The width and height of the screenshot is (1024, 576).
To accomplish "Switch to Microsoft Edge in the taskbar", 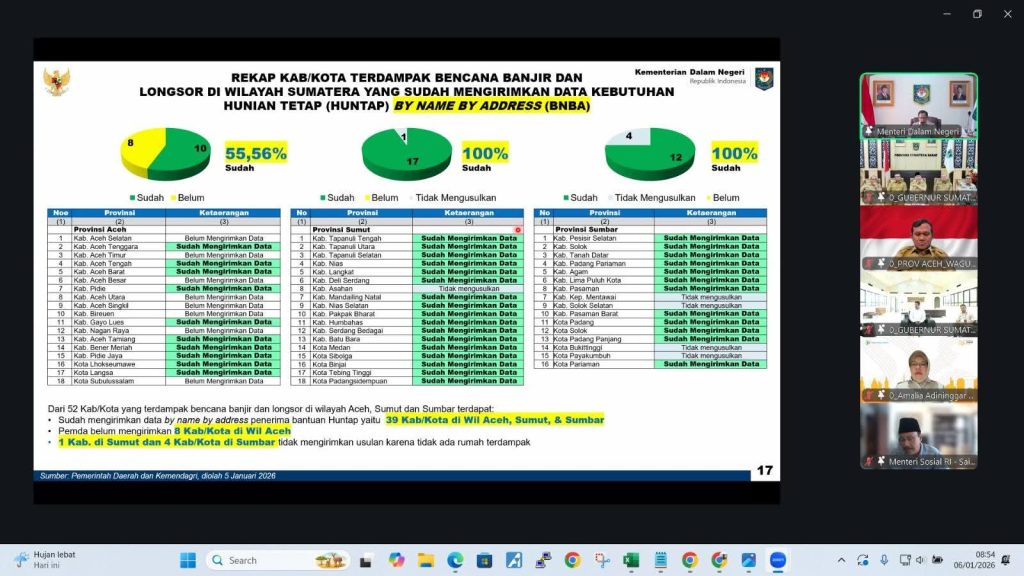I will 455,560.
